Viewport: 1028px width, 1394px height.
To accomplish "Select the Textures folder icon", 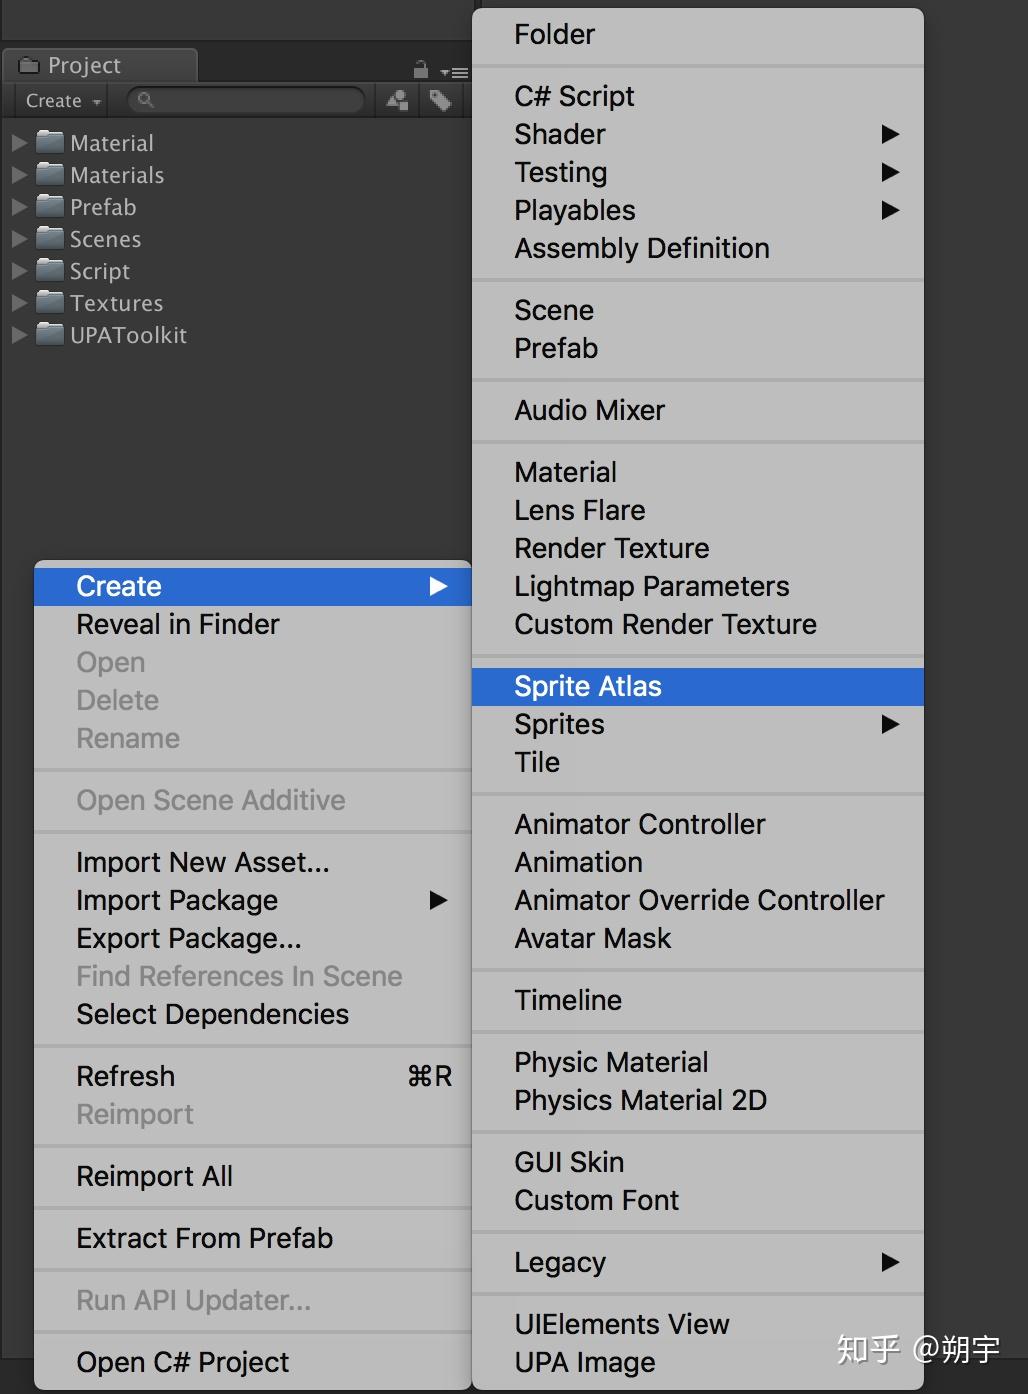I will pos(50,302).
